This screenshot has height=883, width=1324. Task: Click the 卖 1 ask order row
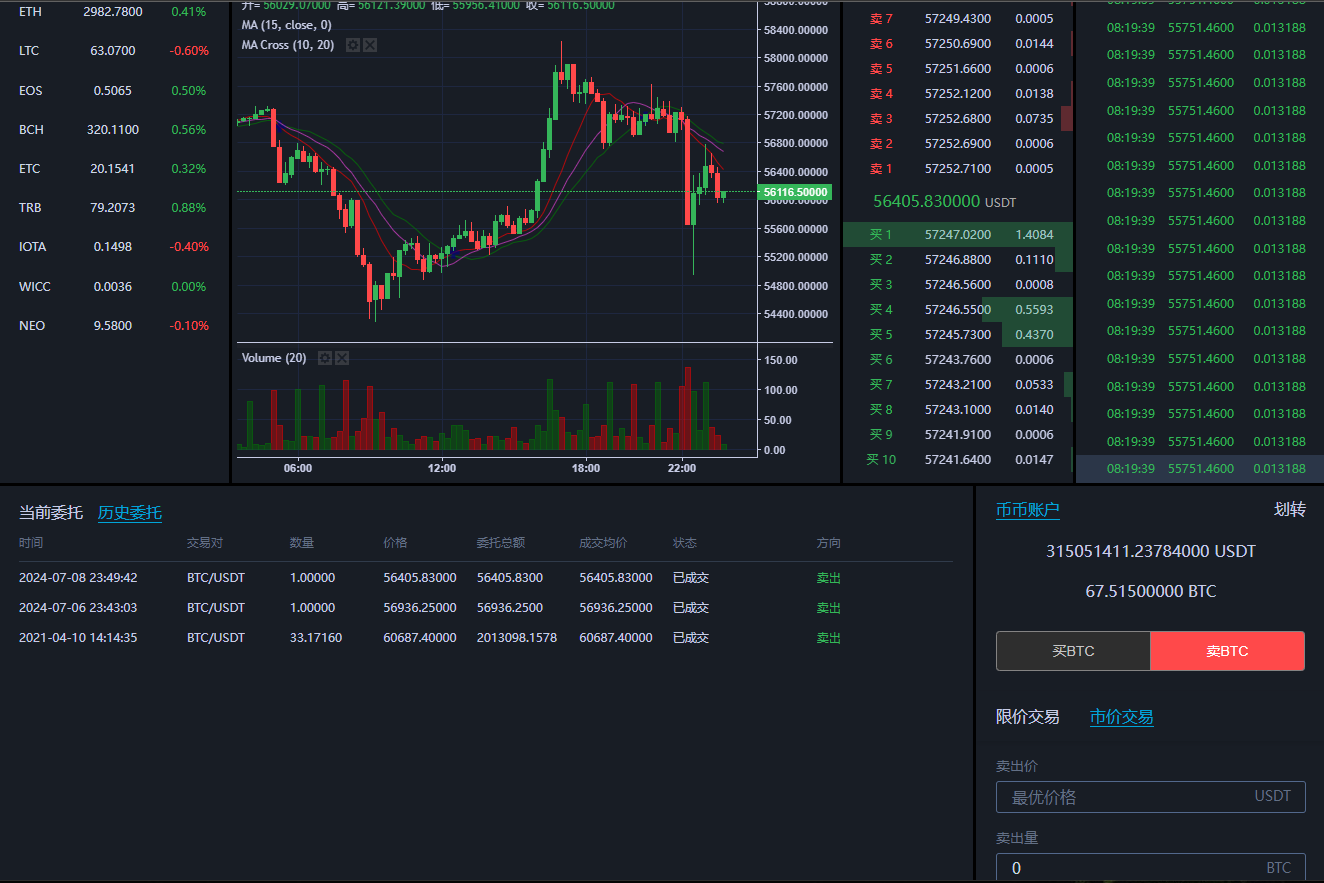957,169
